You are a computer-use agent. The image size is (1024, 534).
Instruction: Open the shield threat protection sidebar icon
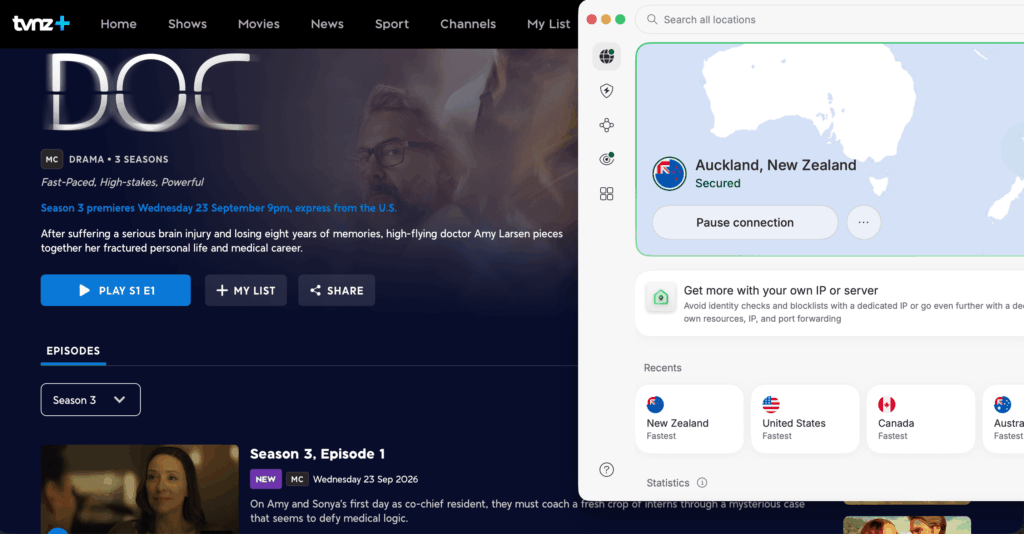607,91
